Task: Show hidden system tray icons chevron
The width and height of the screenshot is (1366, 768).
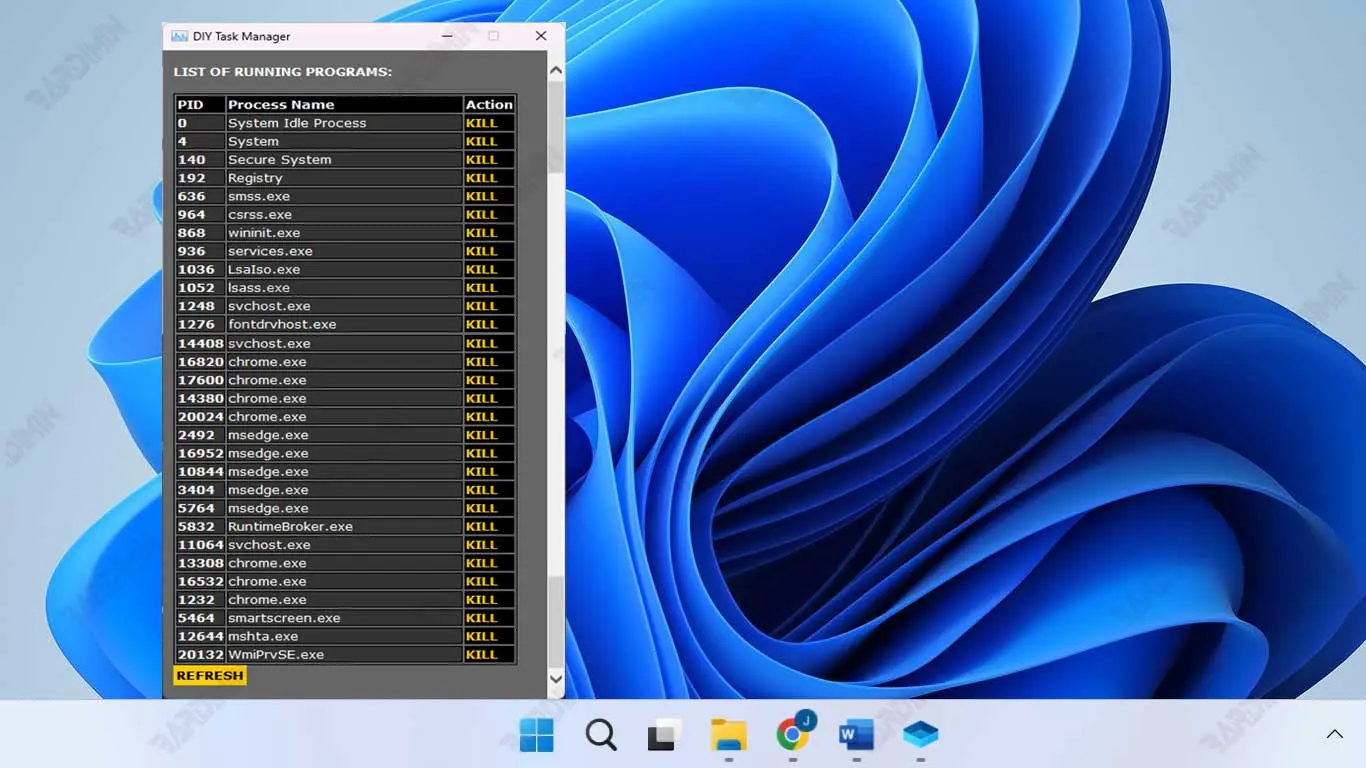Action: pos(1334,734)
